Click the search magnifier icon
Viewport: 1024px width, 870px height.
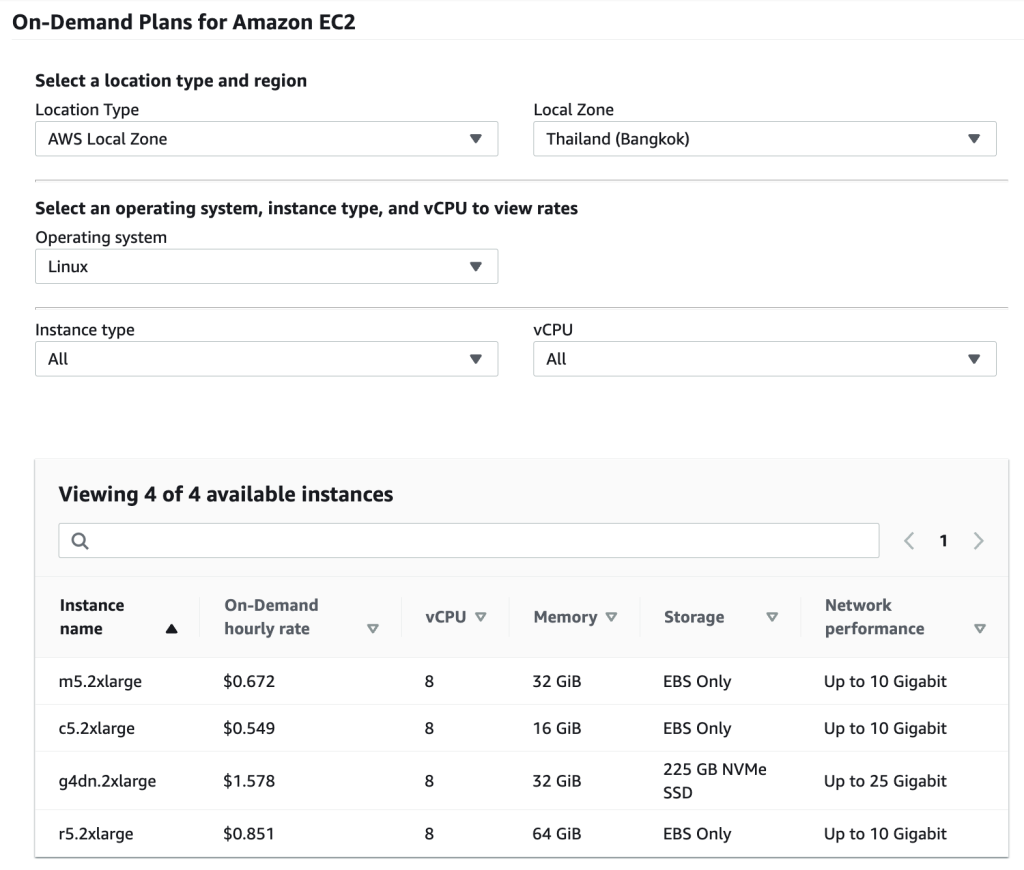(81, 541)
